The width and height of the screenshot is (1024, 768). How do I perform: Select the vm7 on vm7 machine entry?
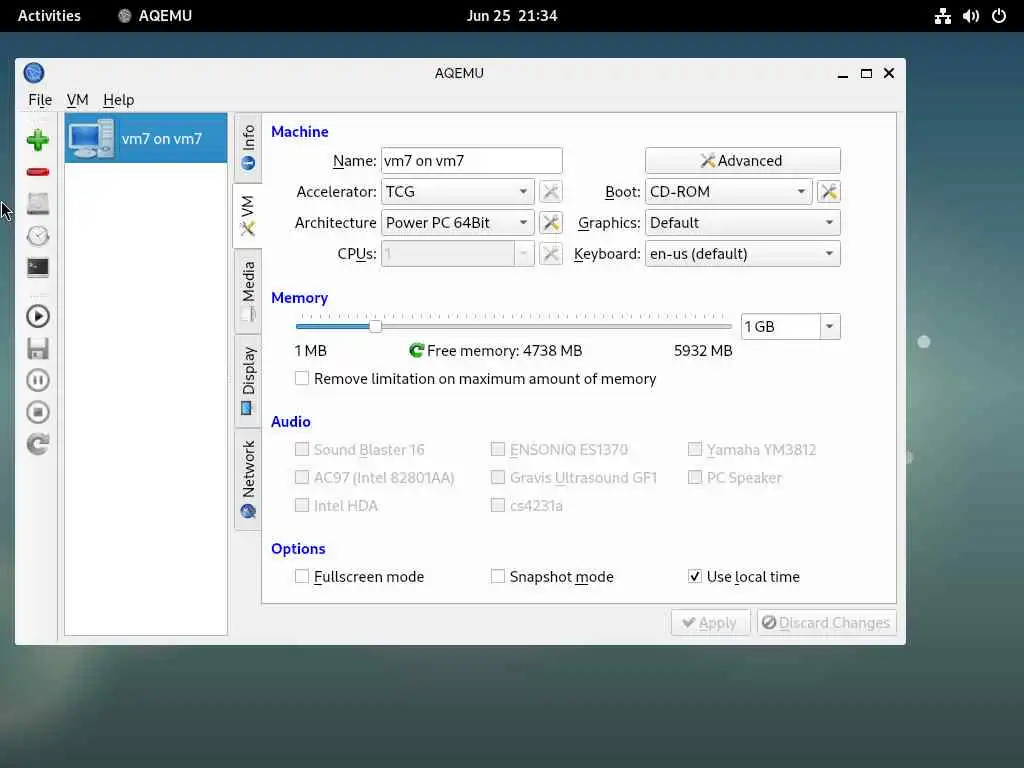pyautogui.click(x=146, y=138)
